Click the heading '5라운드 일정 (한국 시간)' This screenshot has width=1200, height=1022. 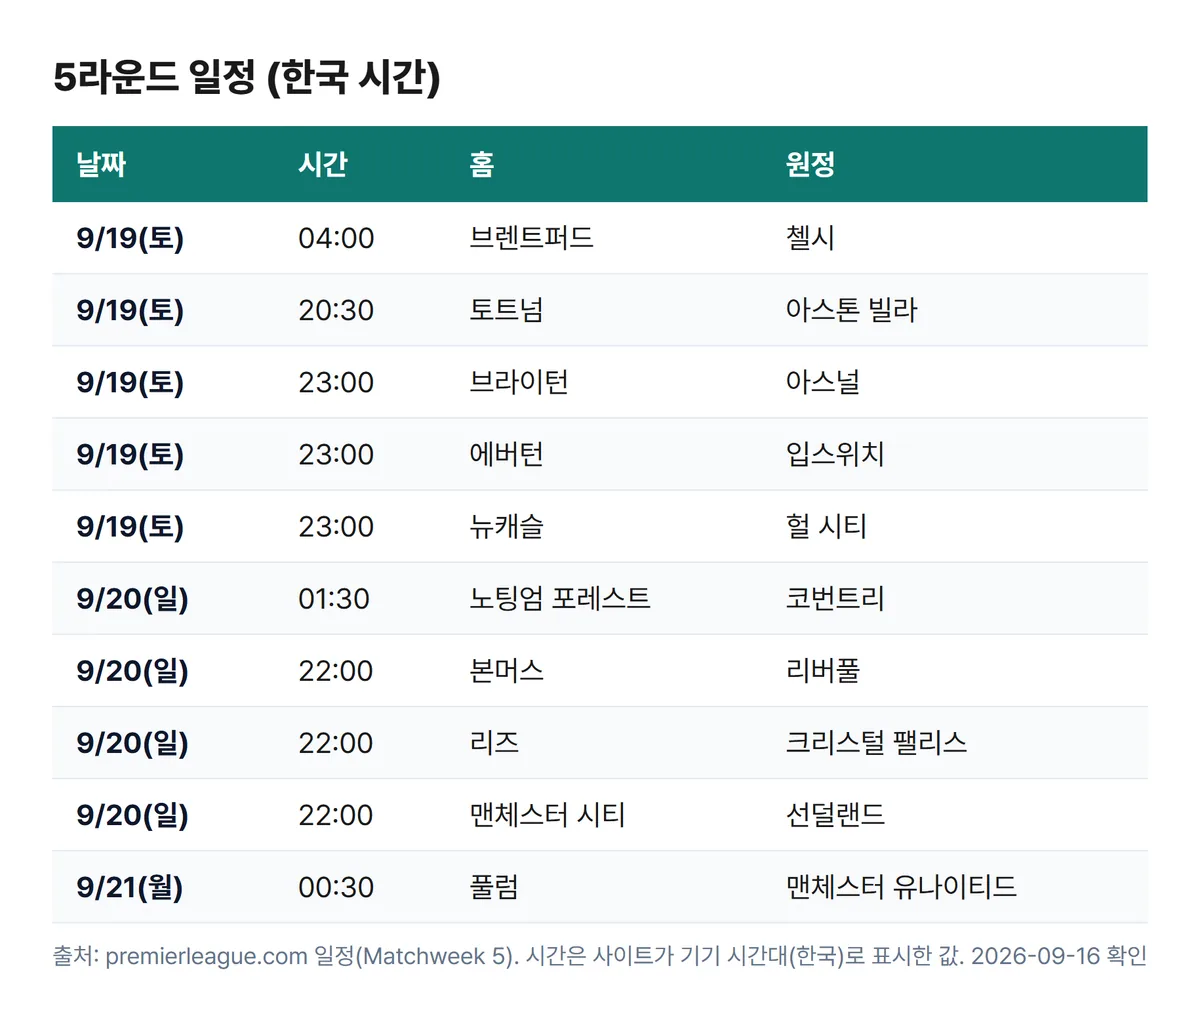[x=246, y=77]
